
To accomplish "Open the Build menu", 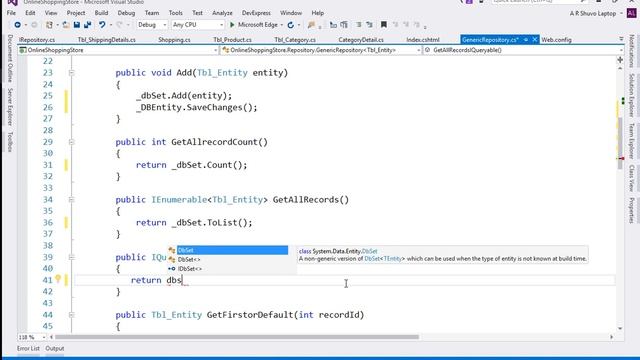I will pyautogui.click(x=101, y=13).
